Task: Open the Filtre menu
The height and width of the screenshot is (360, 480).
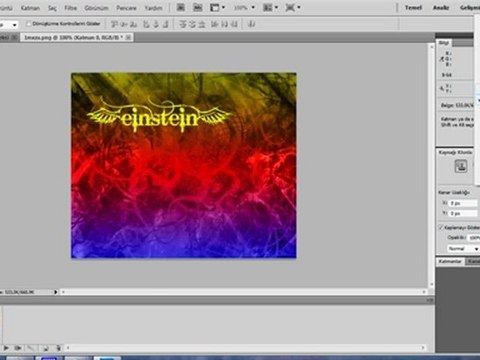Action: tap(70, 8)
